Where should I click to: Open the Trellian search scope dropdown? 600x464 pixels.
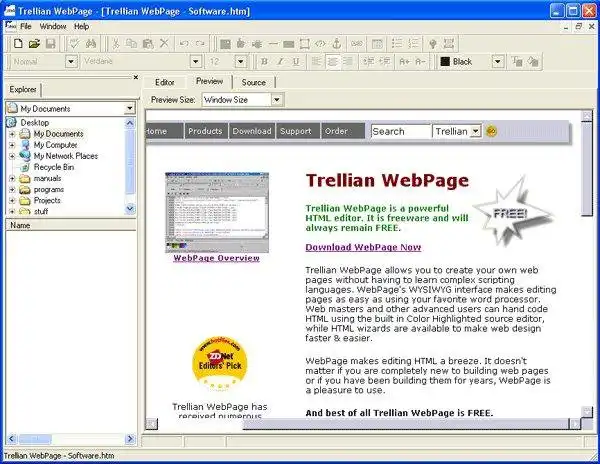(475, 131)
